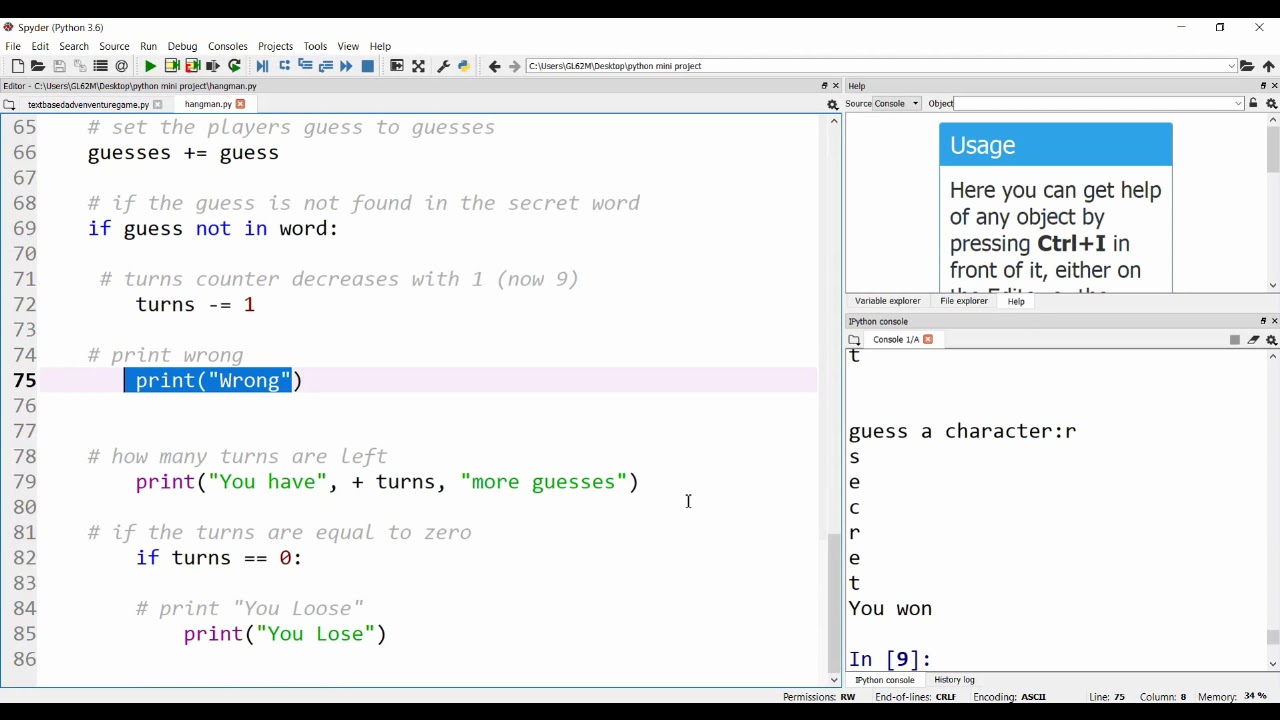Run selection or current line icon

tap(213, 66)
